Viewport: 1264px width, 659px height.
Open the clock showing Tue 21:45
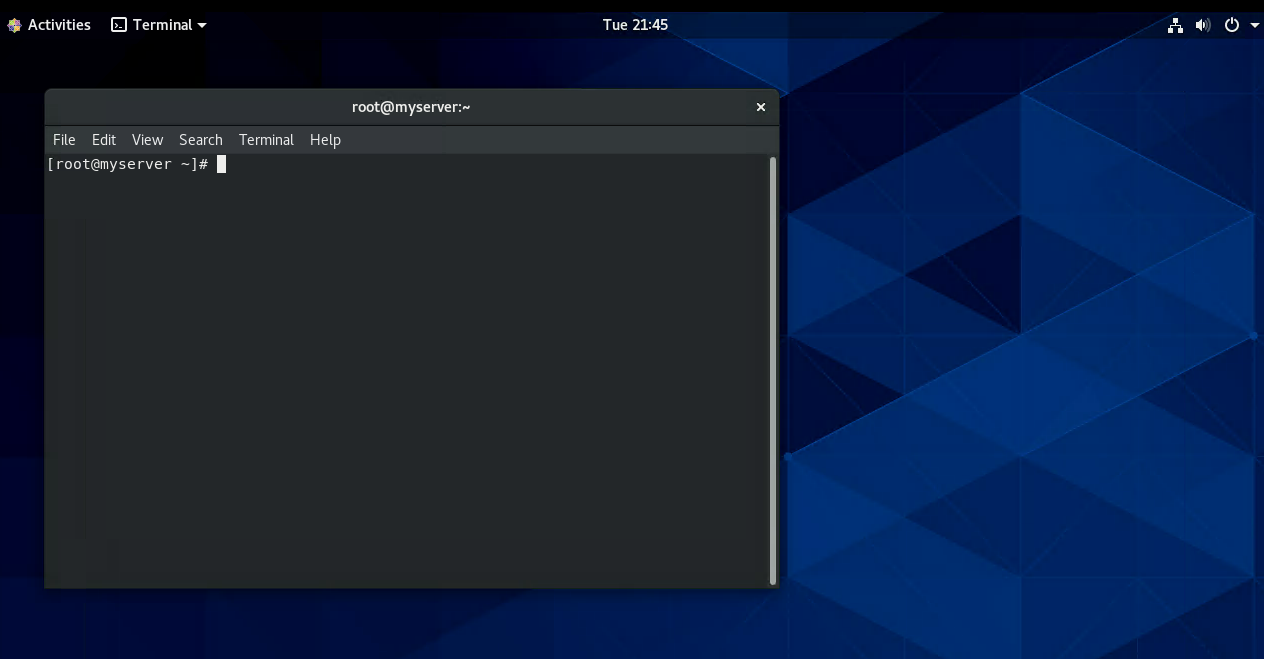click(x=635, y=25)
